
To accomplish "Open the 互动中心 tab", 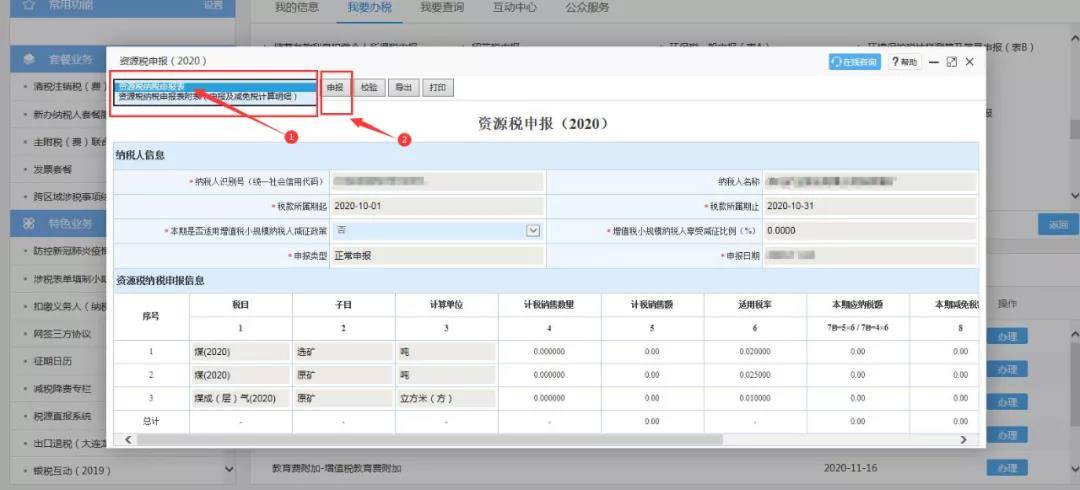I will [x=515, y=8].
